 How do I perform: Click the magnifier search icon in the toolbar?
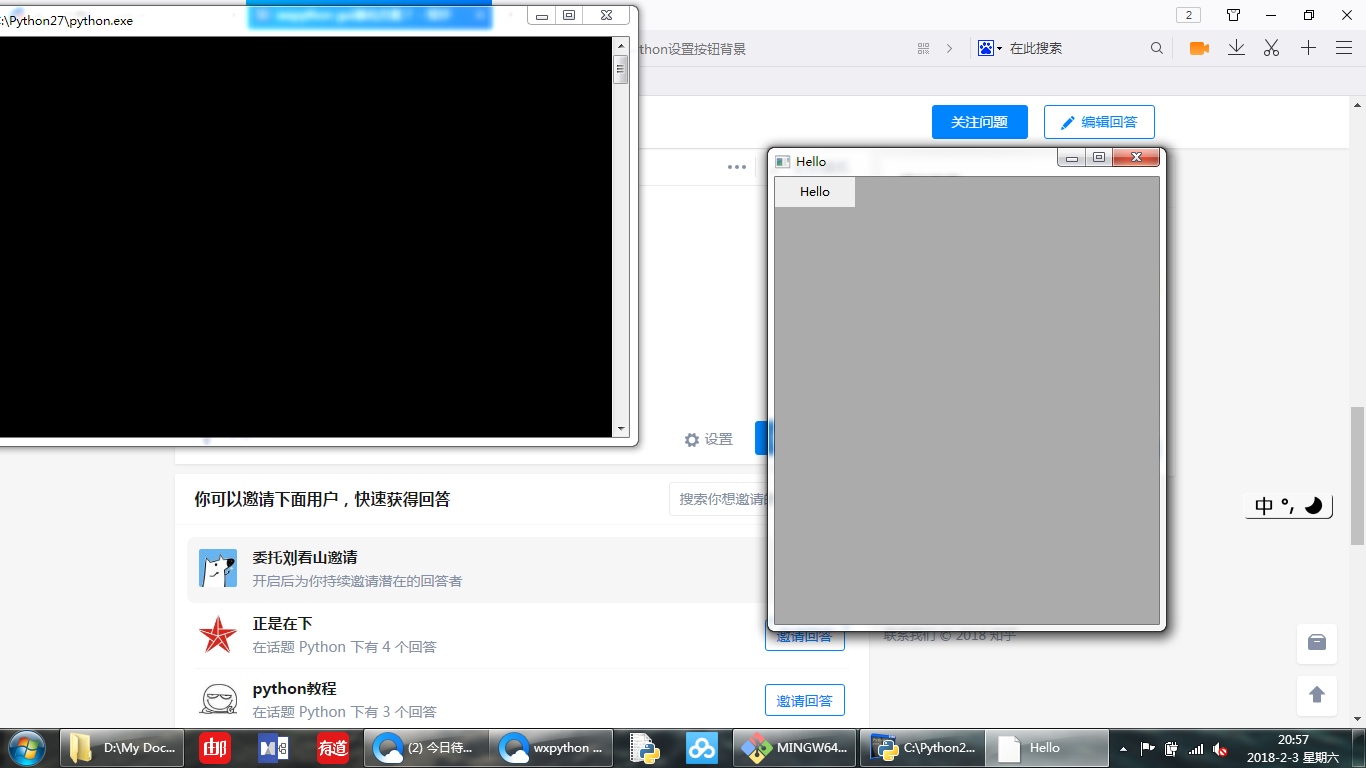[x=1156, y=47]
